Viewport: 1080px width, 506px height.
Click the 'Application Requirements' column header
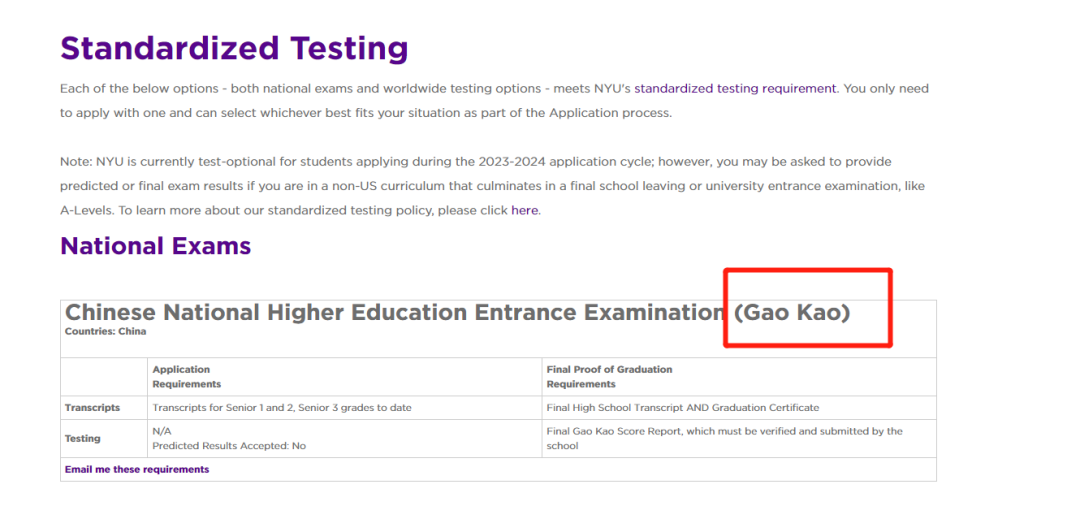coord(187,377)
